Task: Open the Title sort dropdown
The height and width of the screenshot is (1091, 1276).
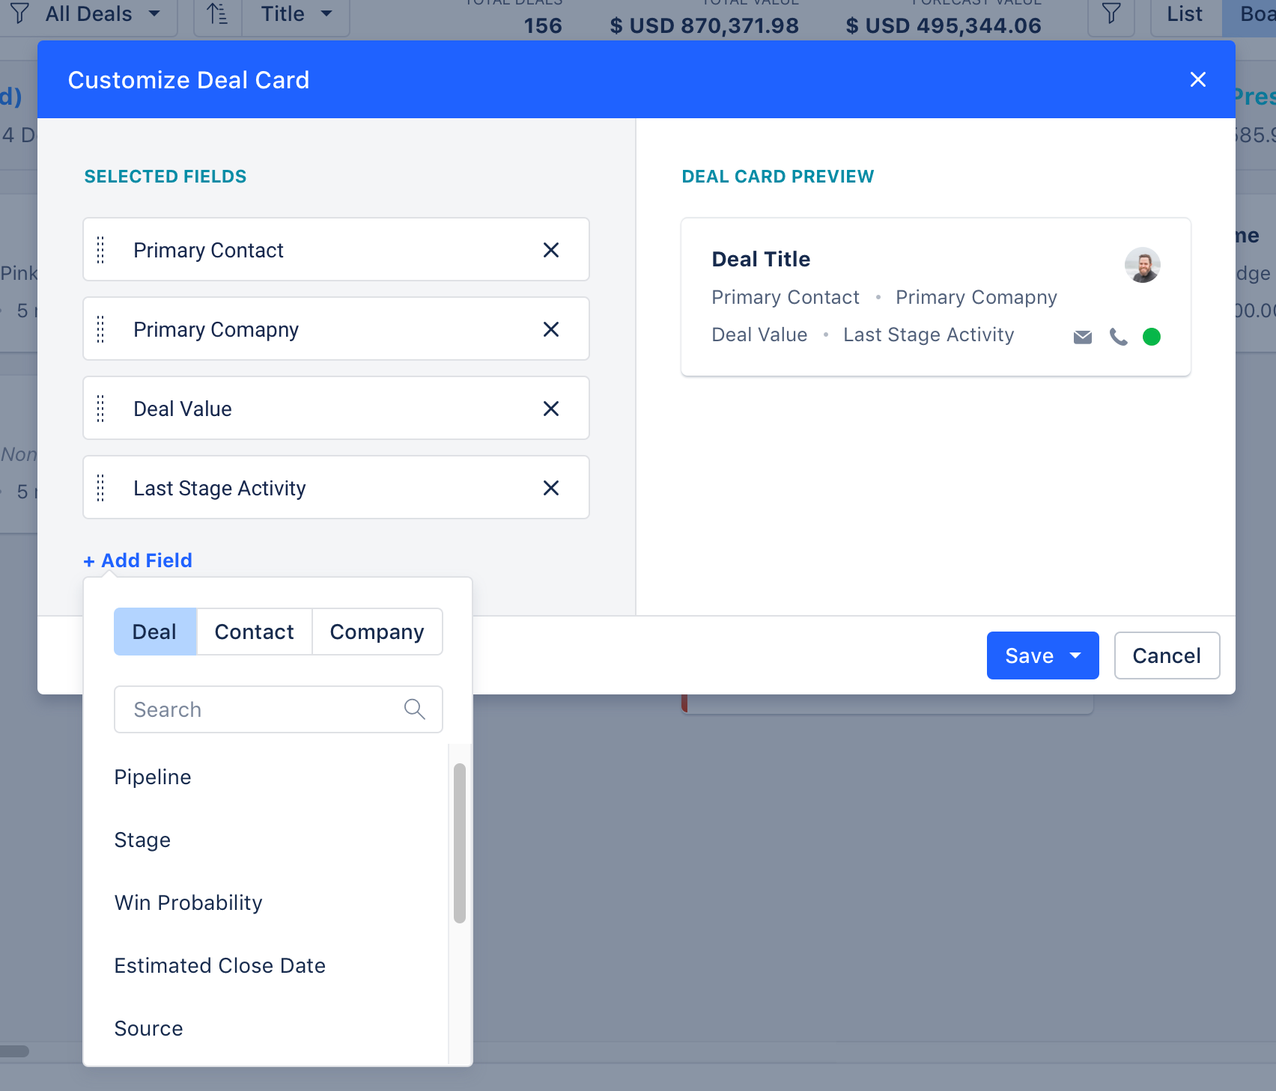Action: [x=296, y=14]
